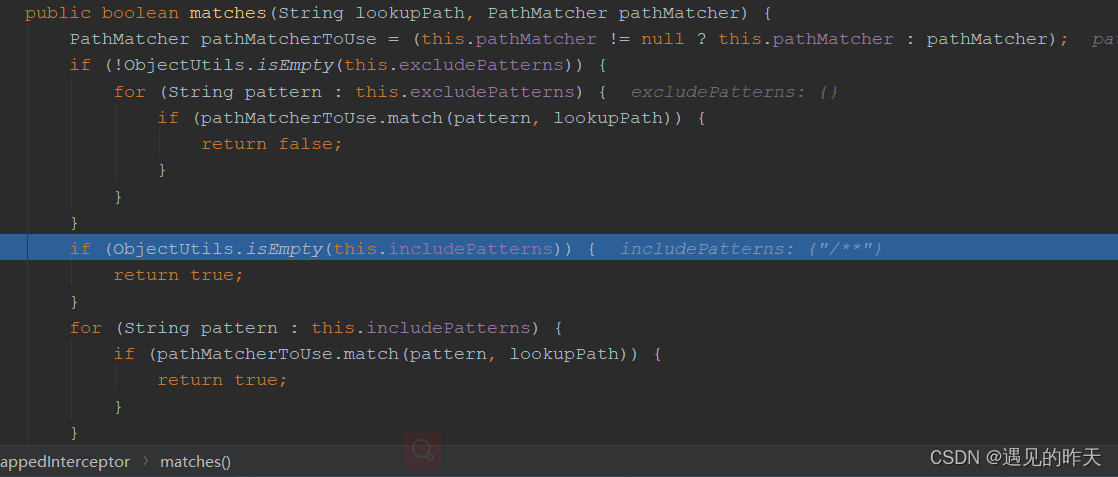Click the 'boolean' return type keyword
The height and width of the screenshot is (477, 1118).
140,13
